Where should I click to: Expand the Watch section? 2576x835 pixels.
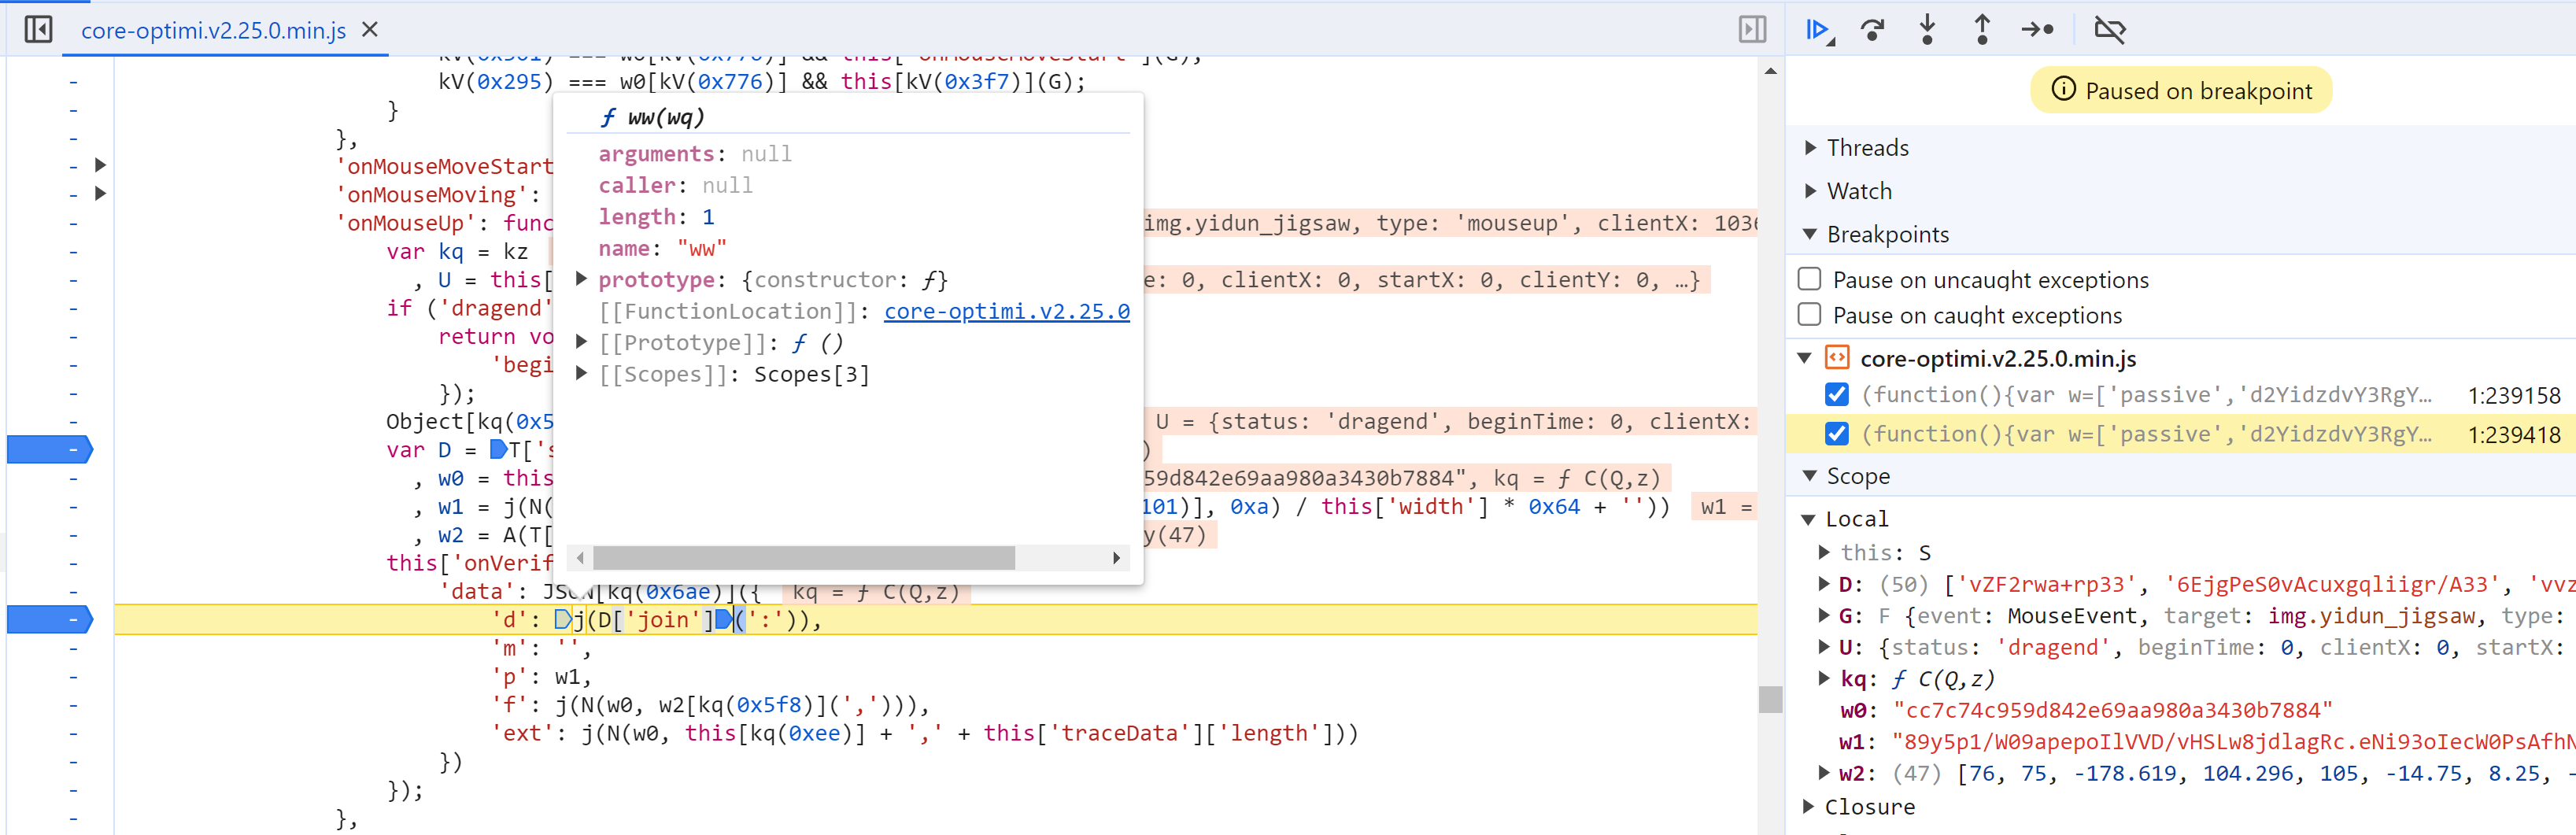(1811, 190)
